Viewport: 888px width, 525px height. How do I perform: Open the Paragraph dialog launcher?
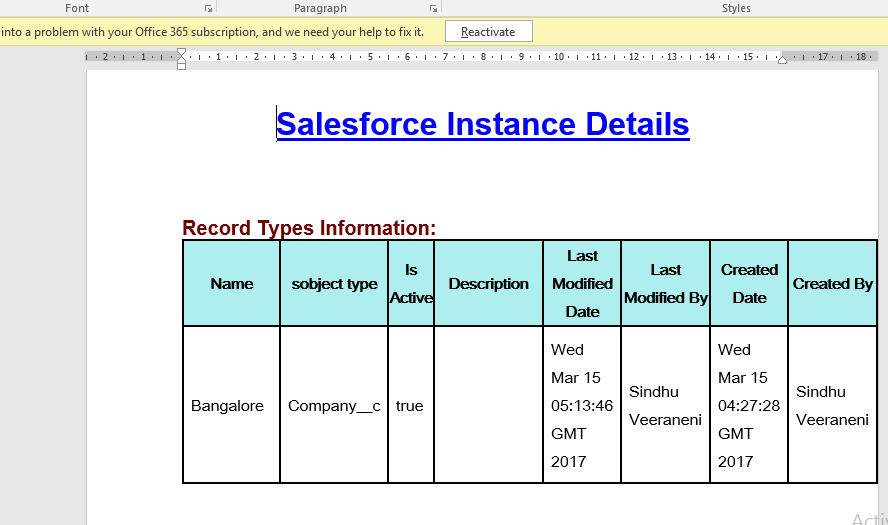[433, 8]
